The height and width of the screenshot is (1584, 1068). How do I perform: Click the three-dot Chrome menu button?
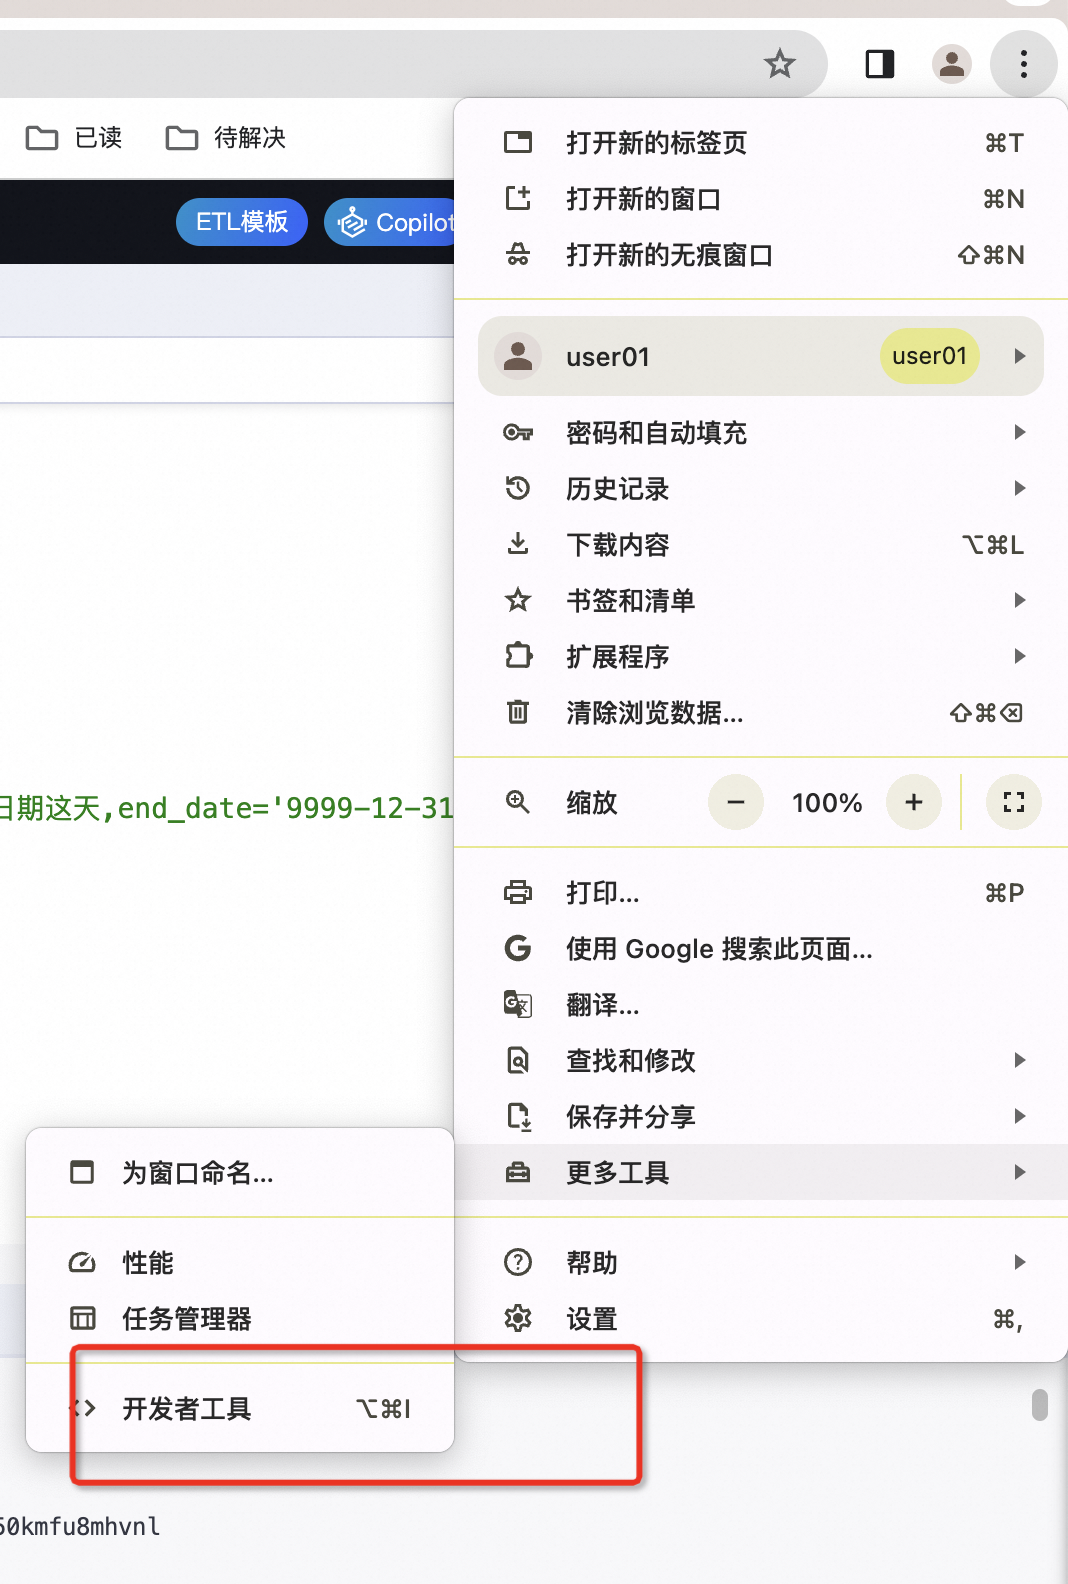click(x=1023, y=64)
